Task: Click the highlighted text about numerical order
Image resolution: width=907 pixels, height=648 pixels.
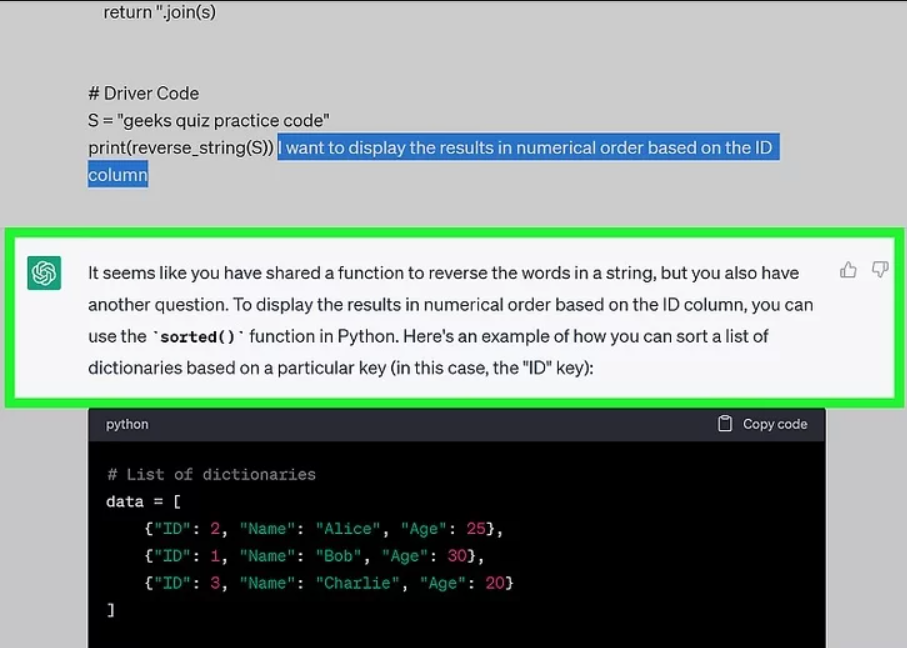Action: 526,148
